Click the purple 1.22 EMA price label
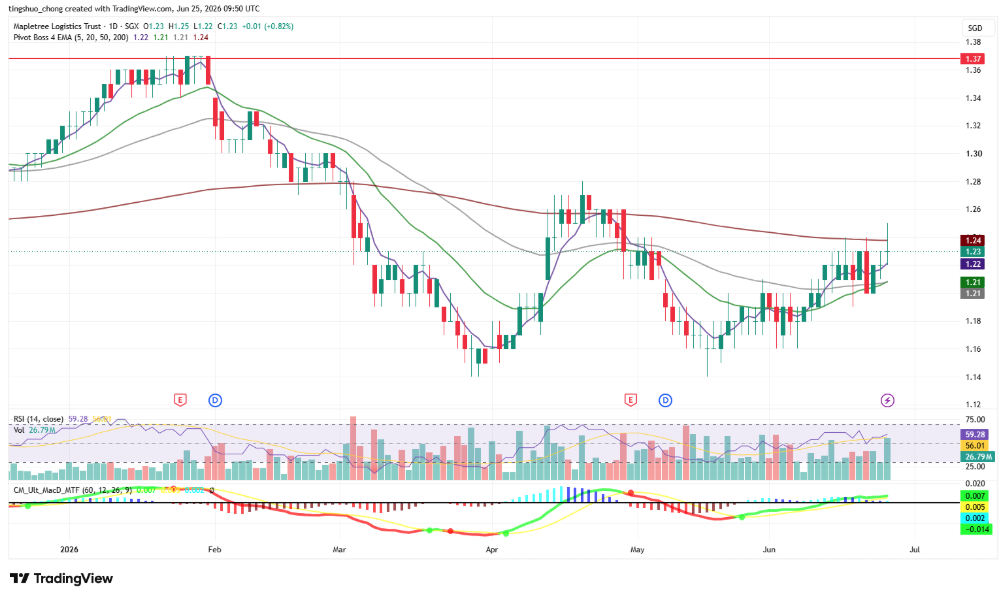The height and width of the screenshot is (594, 1003). [973, 264]
